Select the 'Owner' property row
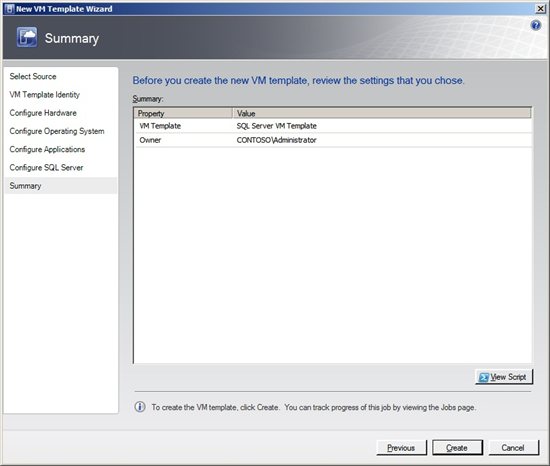 click(x=333, y=140)
